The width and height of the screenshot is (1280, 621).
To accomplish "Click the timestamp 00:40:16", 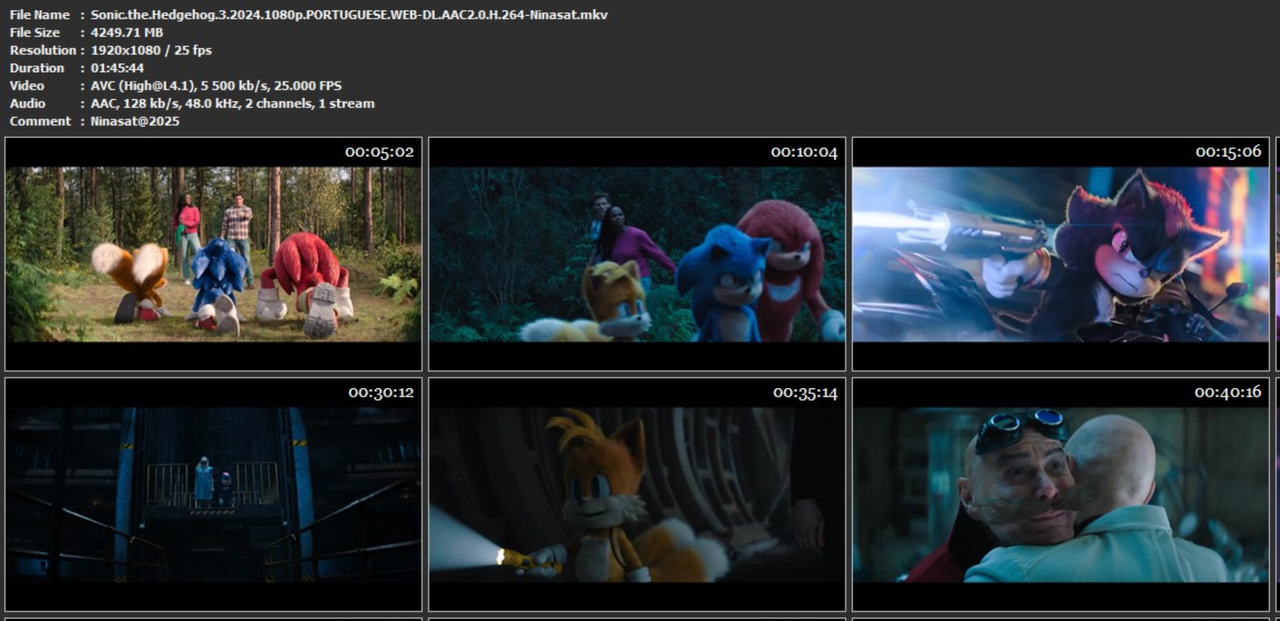I will [1228, 392].
